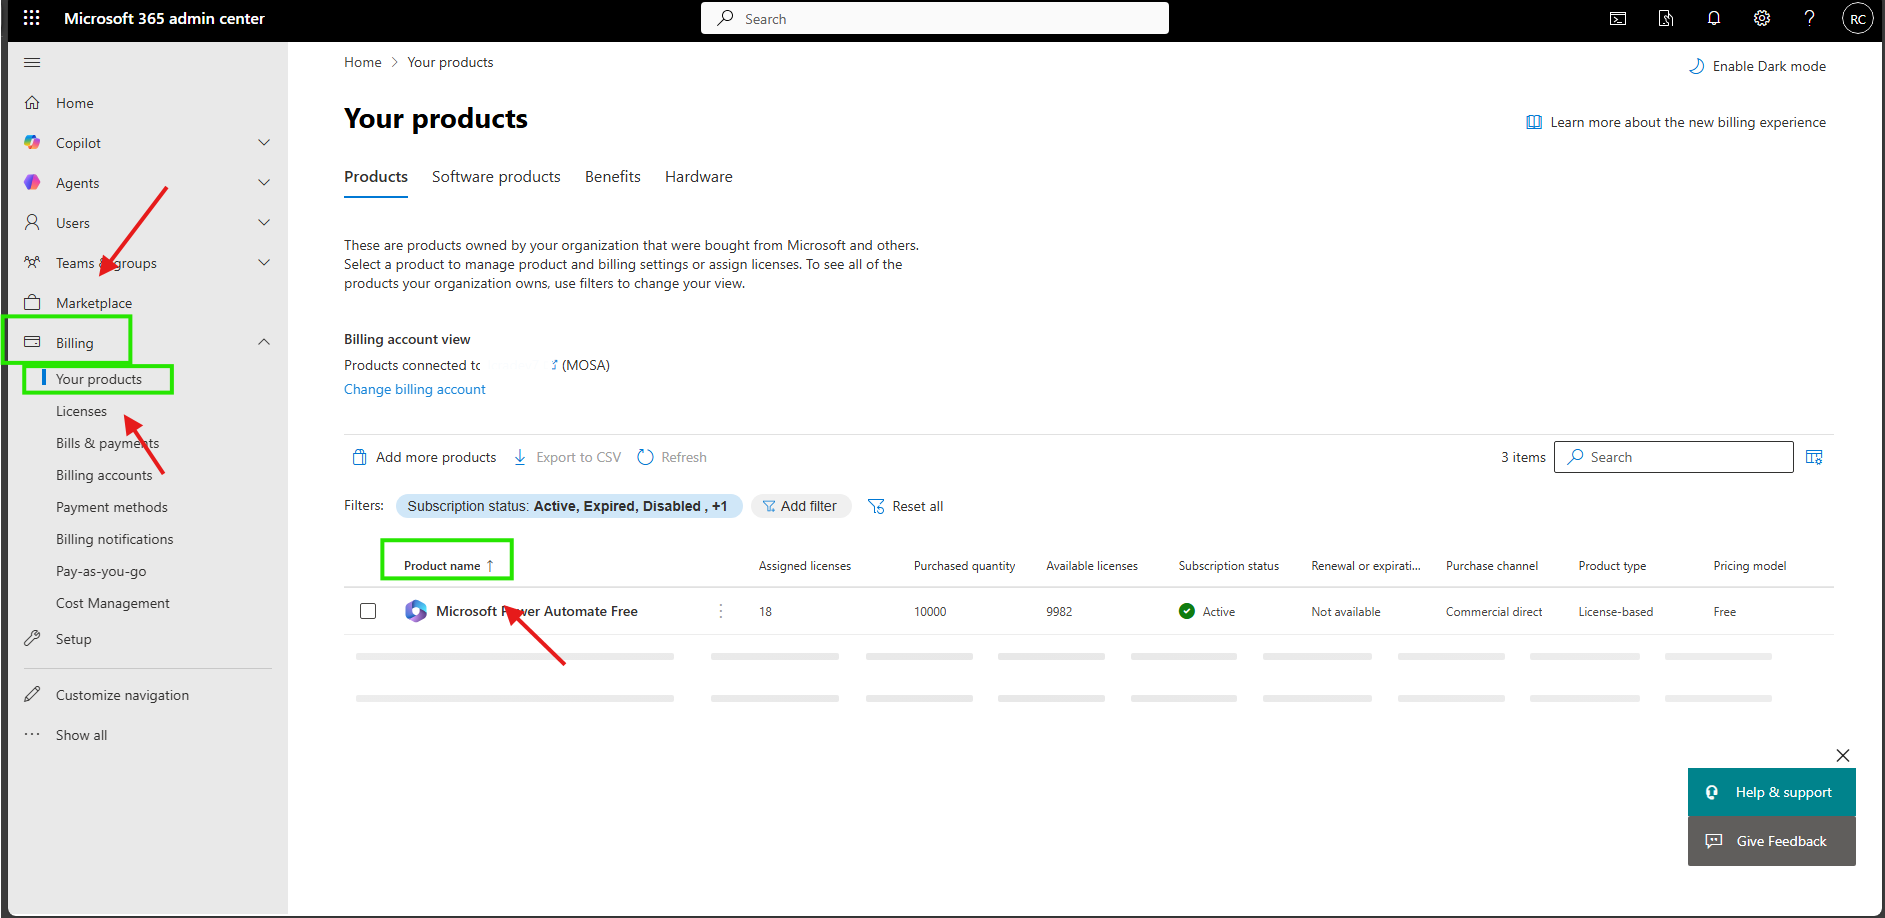Open the Subscription status filter pill
Viewport: 1885px width, 918px height.
pyautogui.click(x=569, y=506)
